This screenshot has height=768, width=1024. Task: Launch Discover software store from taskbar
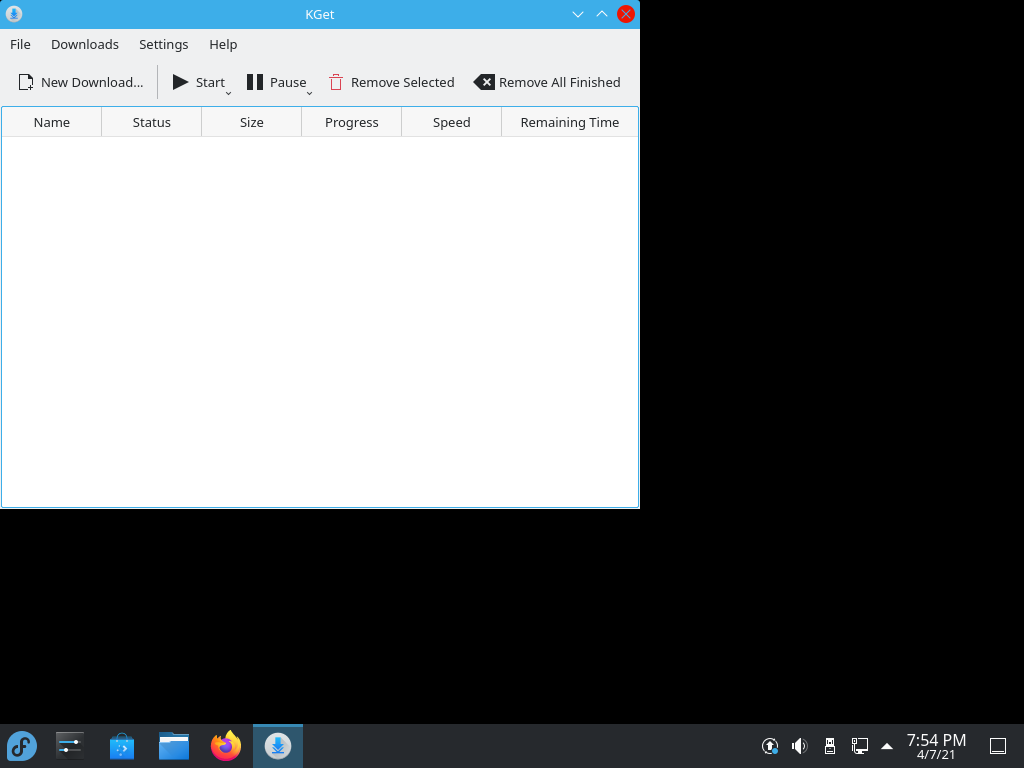click(x=122, y=746)
